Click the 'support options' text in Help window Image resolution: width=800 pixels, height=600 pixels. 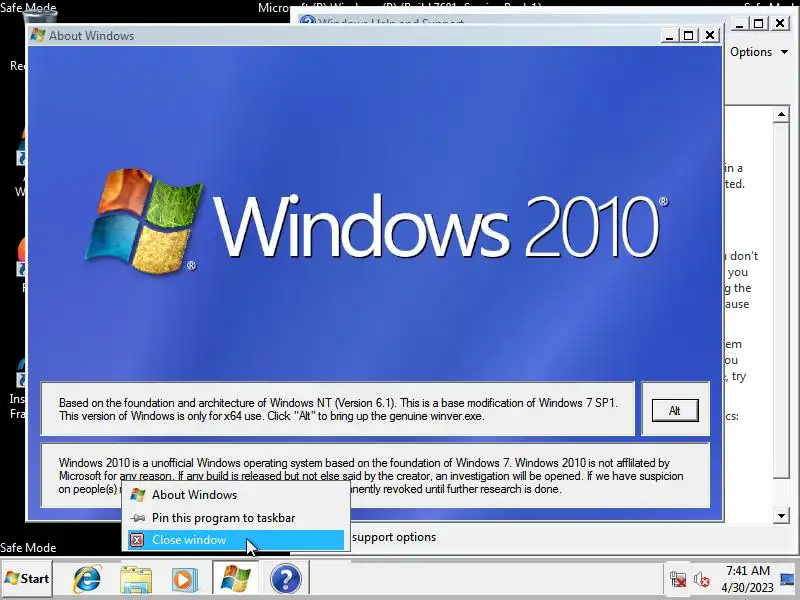click(x=394, y=537)
